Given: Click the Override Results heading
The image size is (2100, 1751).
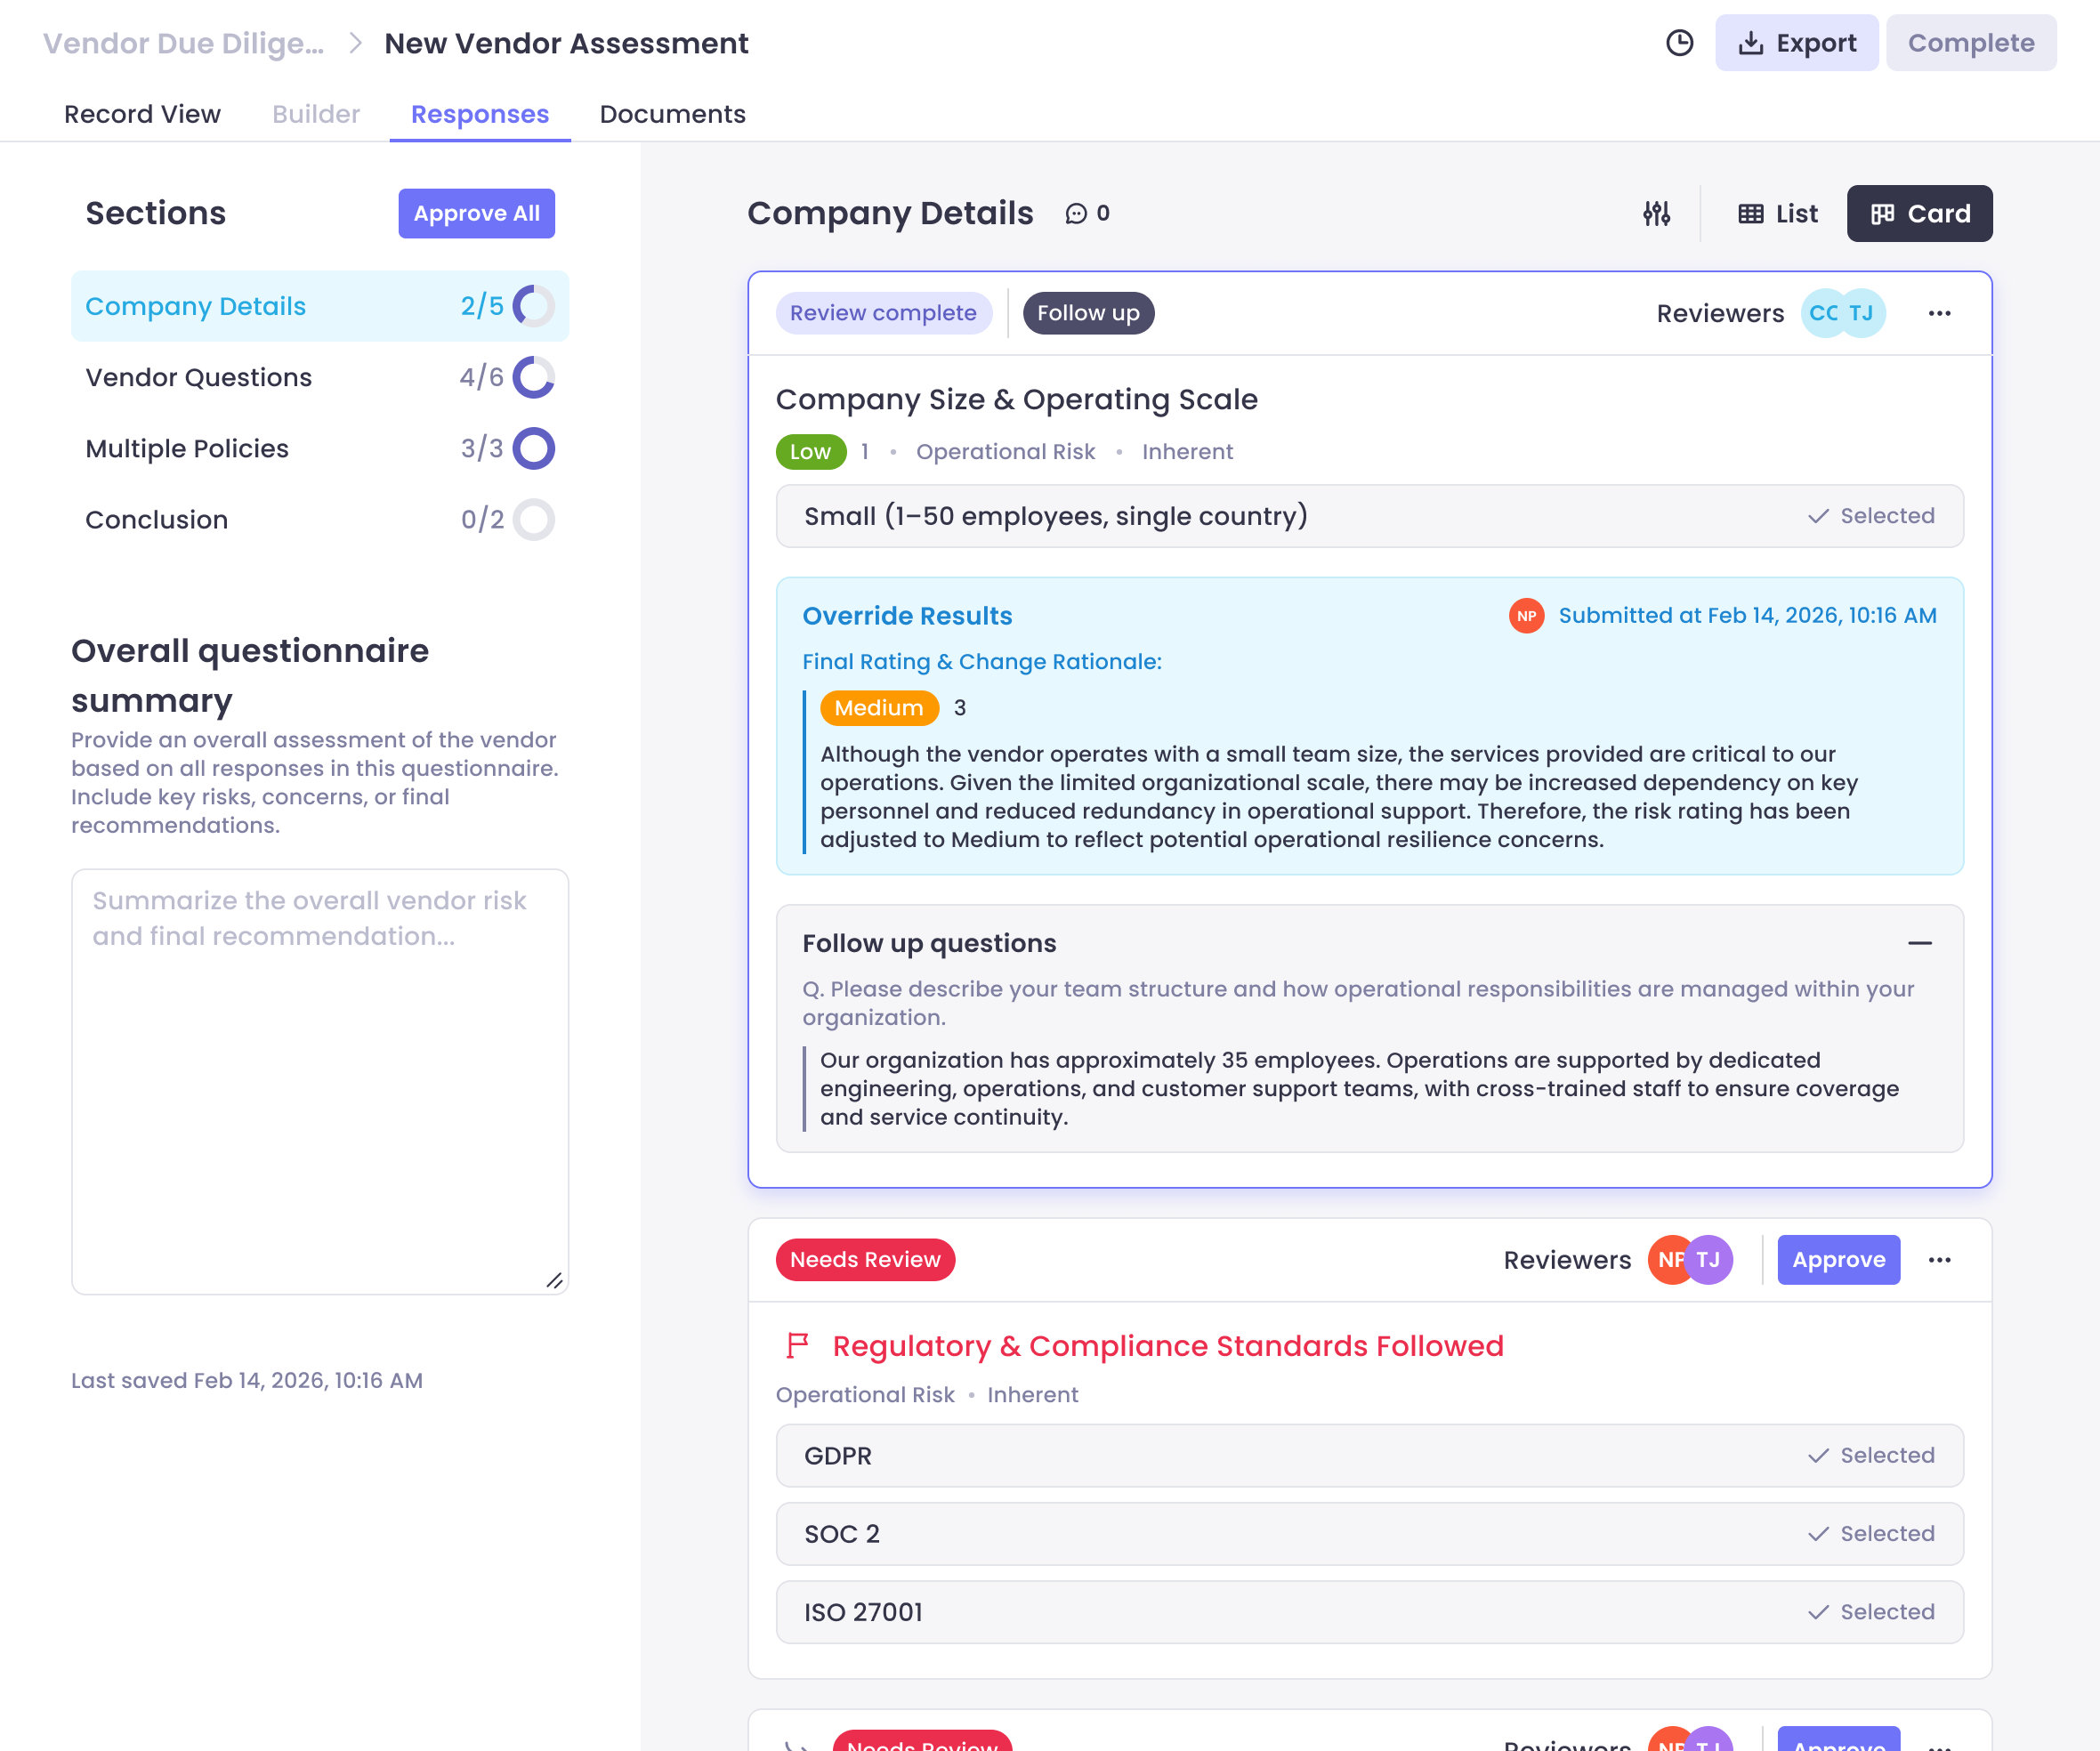Looking at the screenshot, I should 908,616.
